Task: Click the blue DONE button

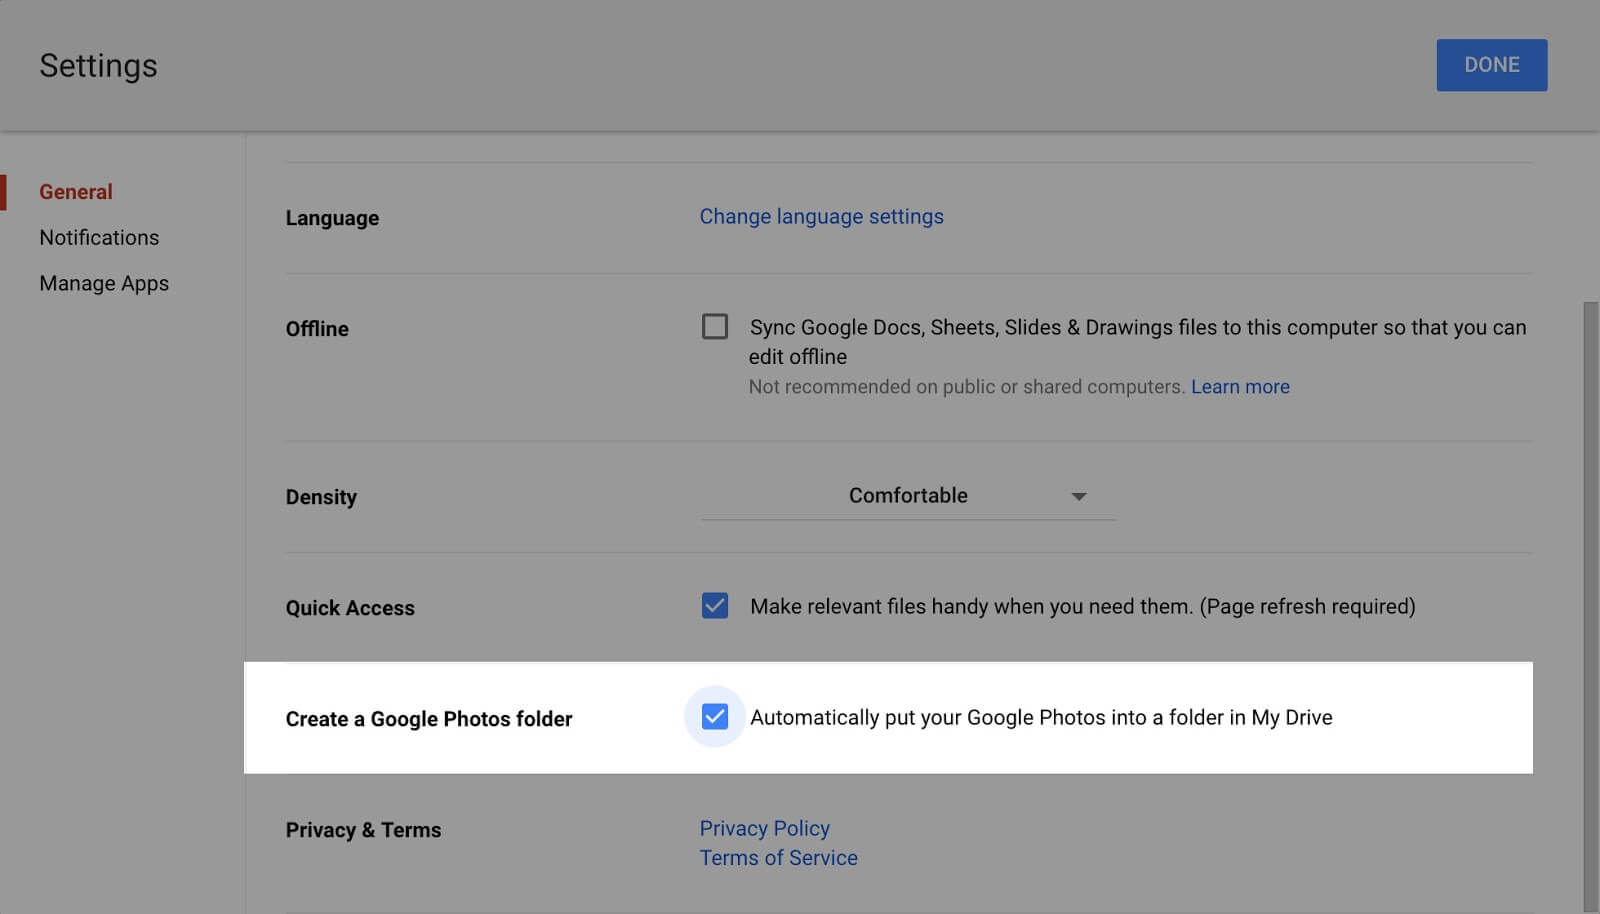Action: tap(1491, 65)
